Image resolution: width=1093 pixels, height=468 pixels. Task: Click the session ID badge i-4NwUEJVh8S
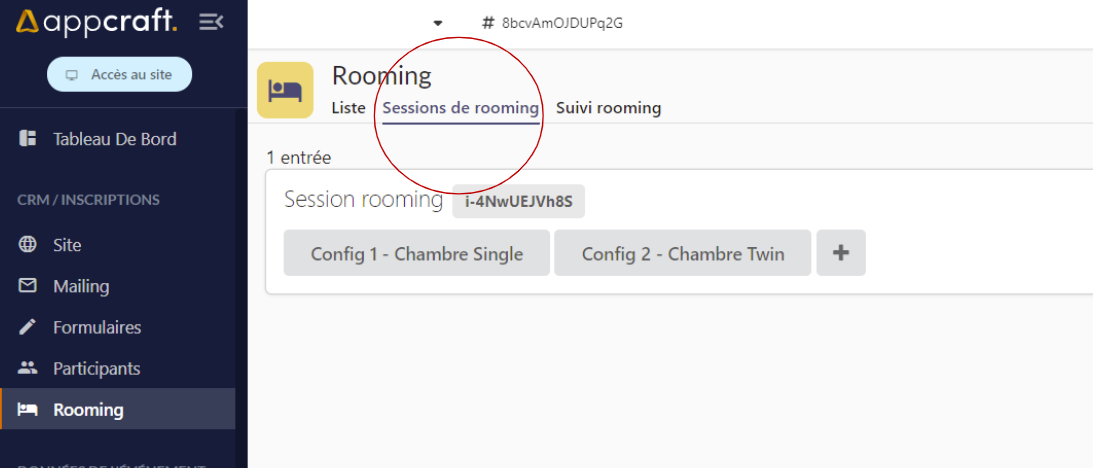click(x=518, y=201)
